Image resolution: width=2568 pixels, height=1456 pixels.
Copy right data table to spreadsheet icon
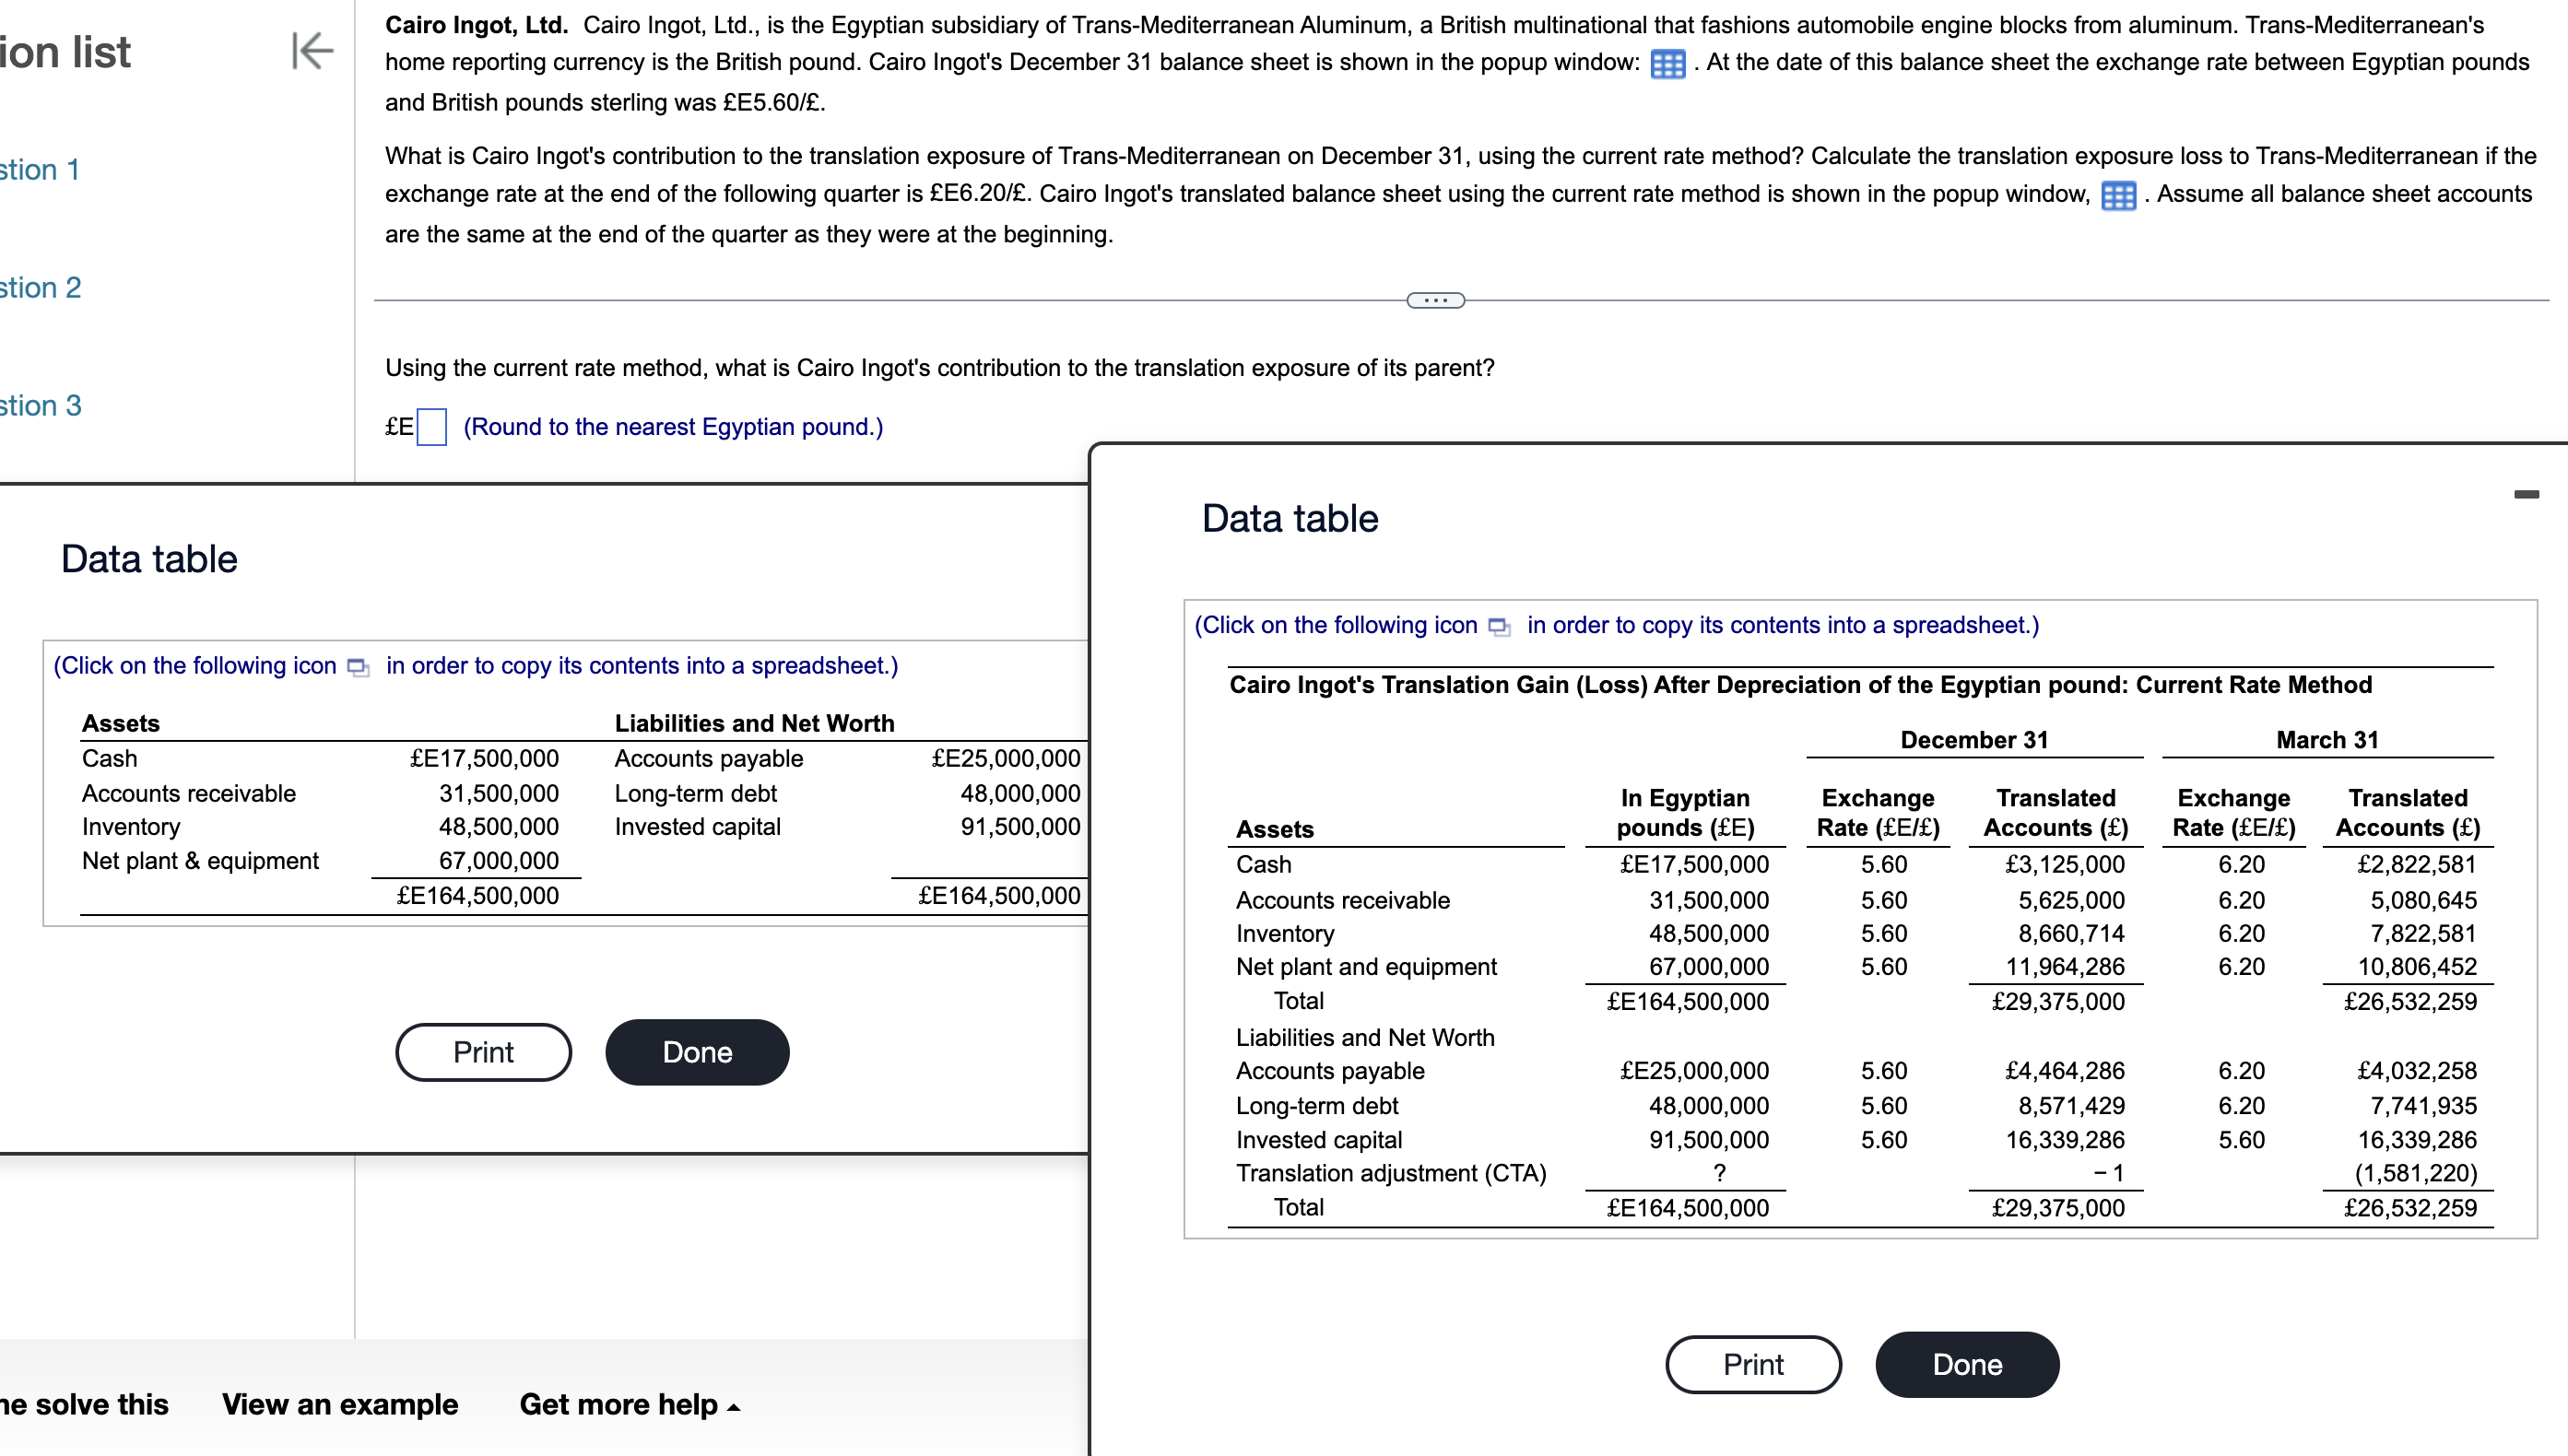pyautogui.click(x=1499, y=627)
